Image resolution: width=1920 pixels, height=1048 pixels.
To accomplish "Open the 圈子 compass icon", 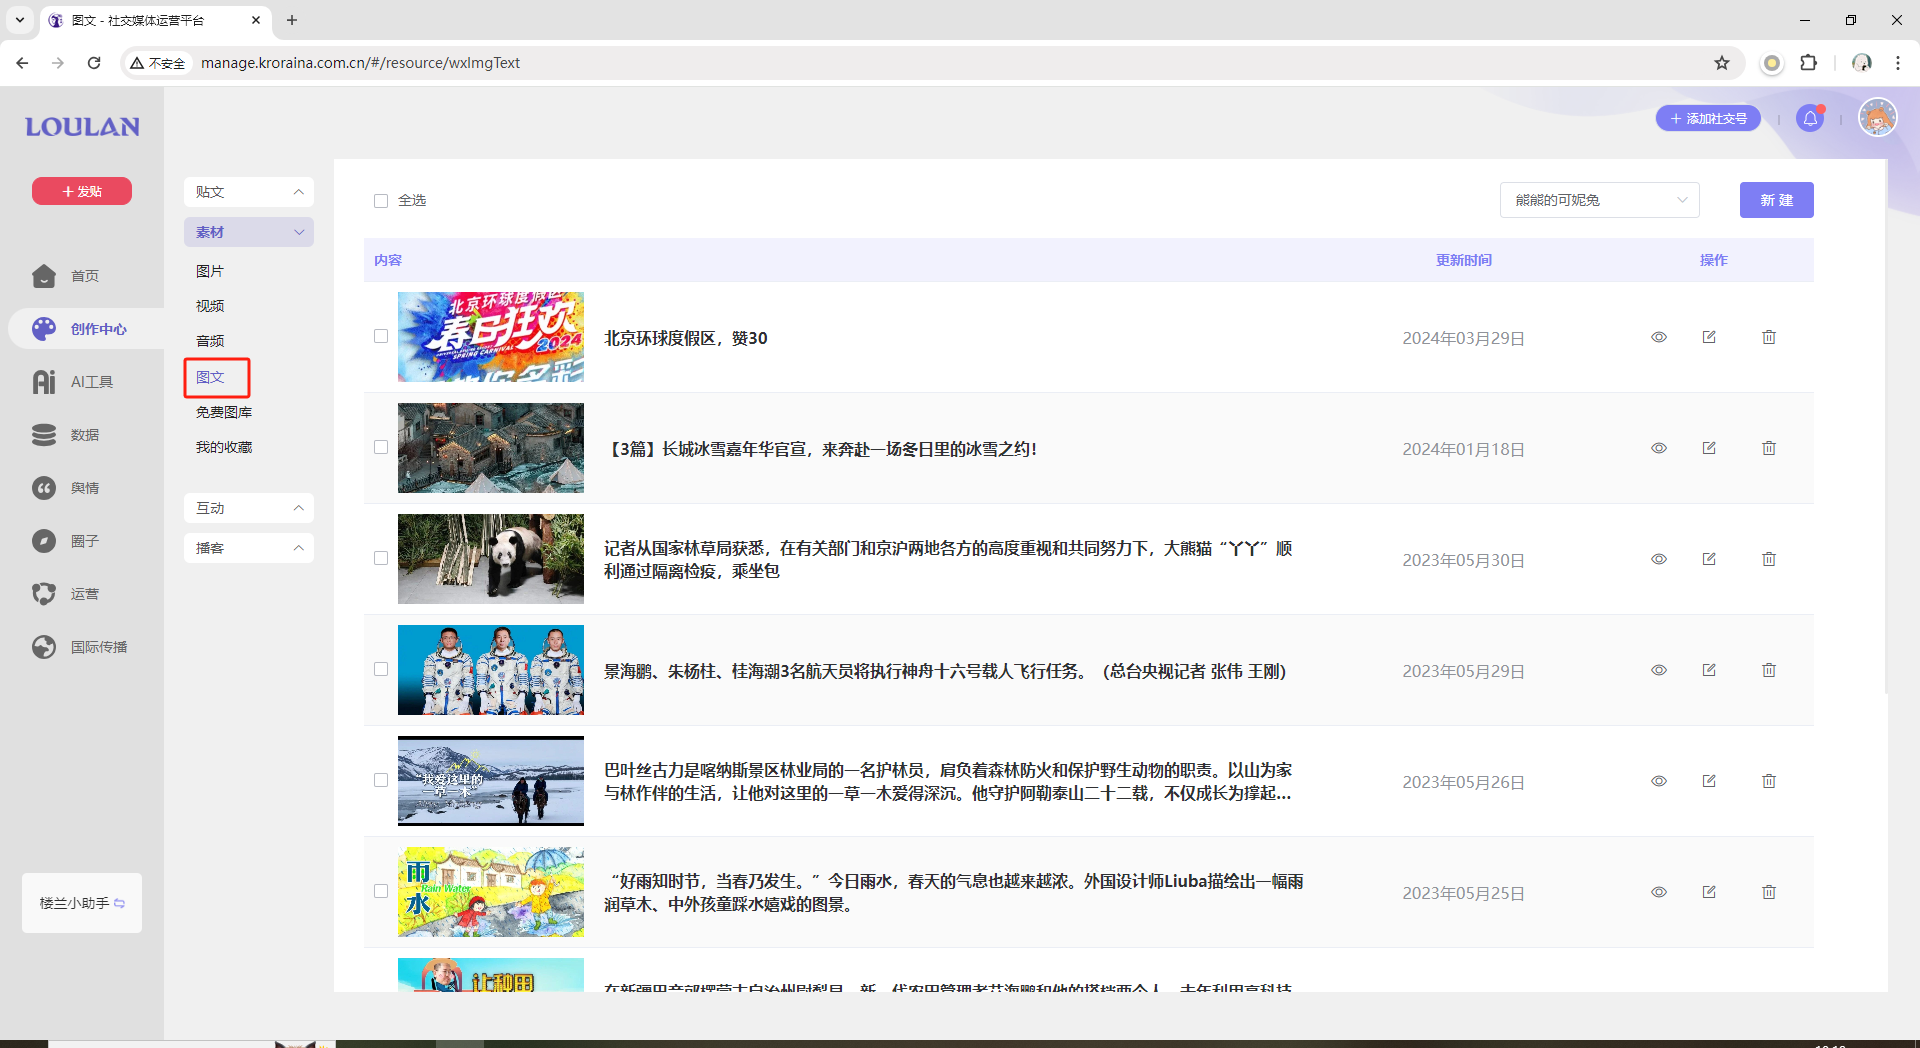I will (44, 541).
